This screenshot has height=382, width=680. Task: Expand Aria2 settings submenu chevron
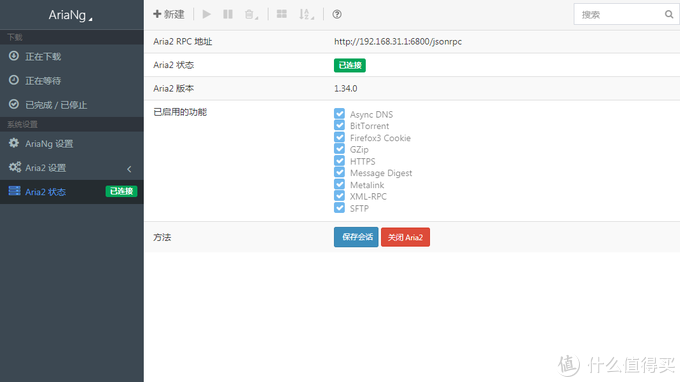[129, 169]
